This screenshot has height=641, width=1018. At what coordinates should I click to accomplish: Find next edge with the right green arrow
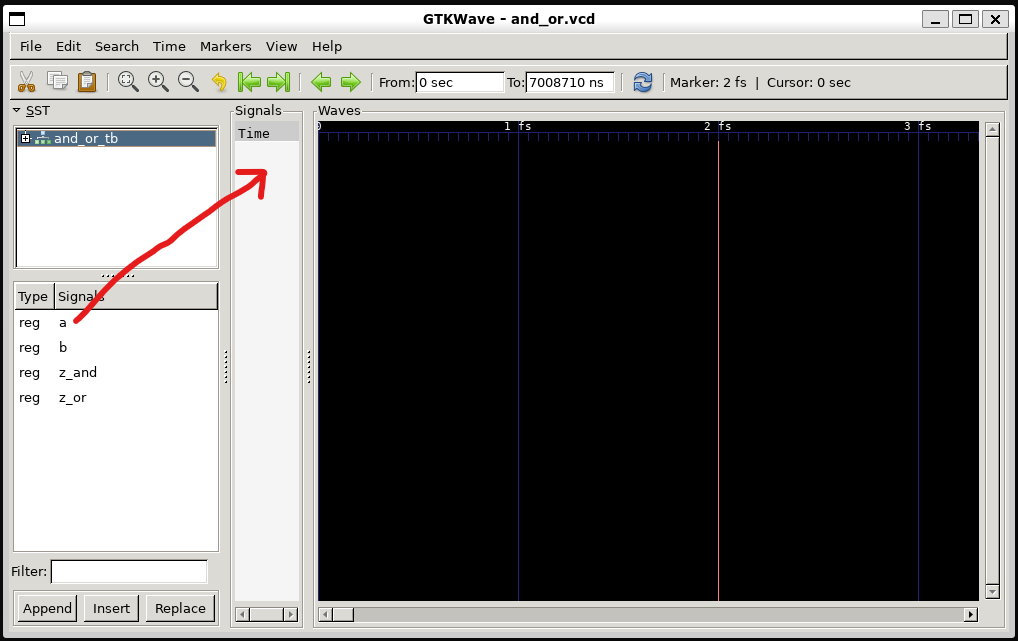(351, 82)
